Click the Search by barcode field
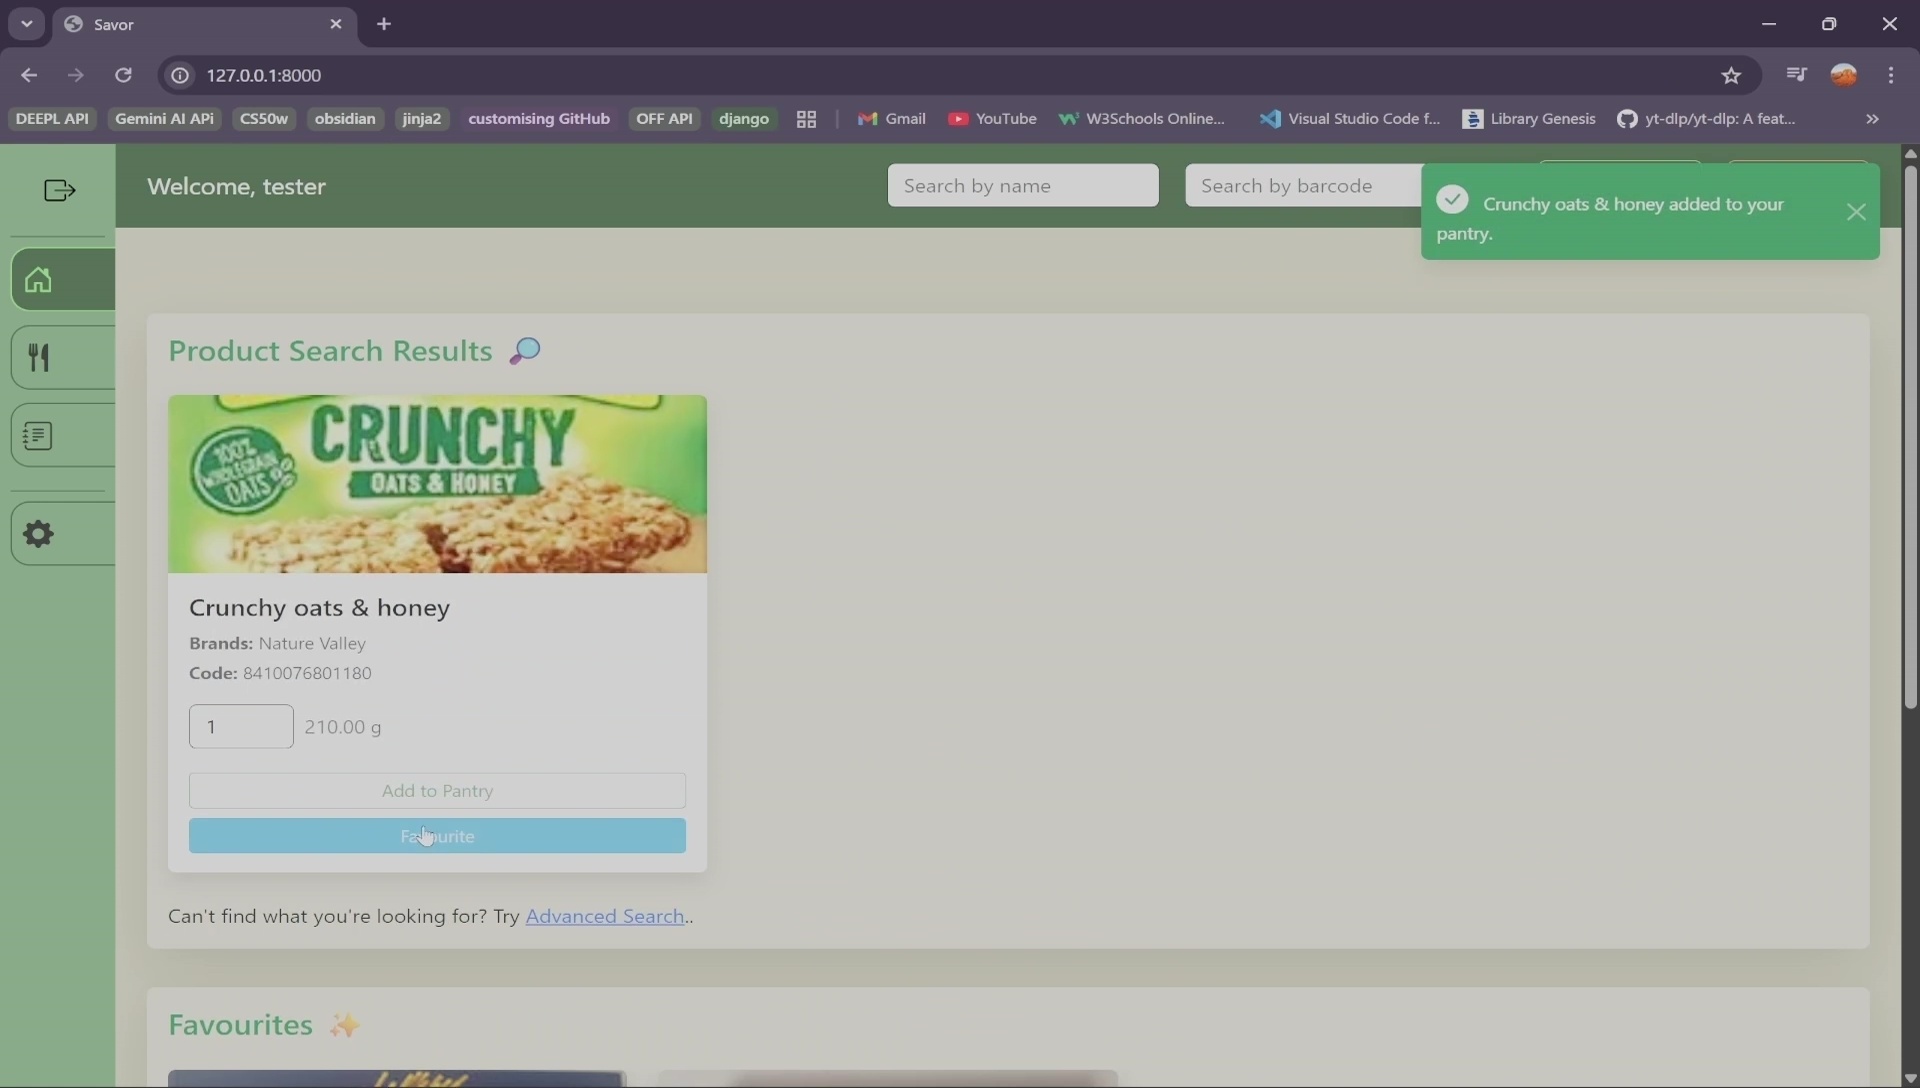 [1304, 185]
